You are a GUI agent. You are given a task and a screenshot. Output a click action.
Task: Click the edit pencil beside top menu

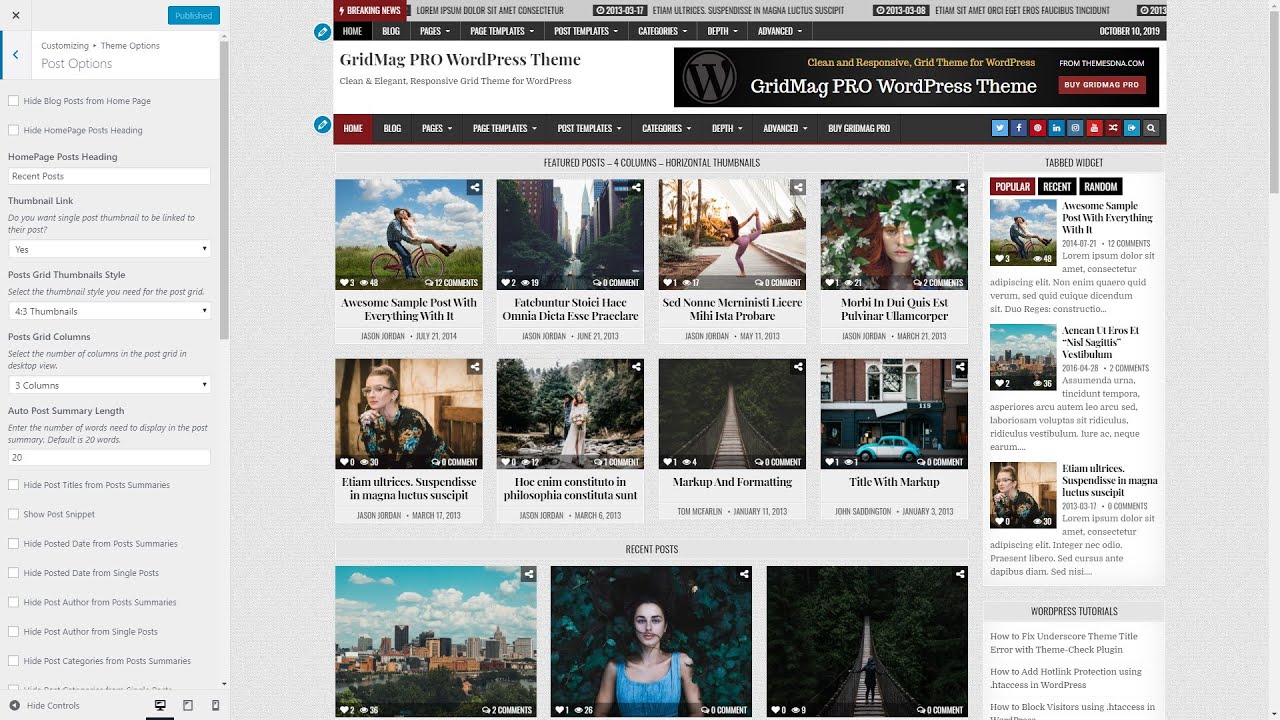point(322,32)
